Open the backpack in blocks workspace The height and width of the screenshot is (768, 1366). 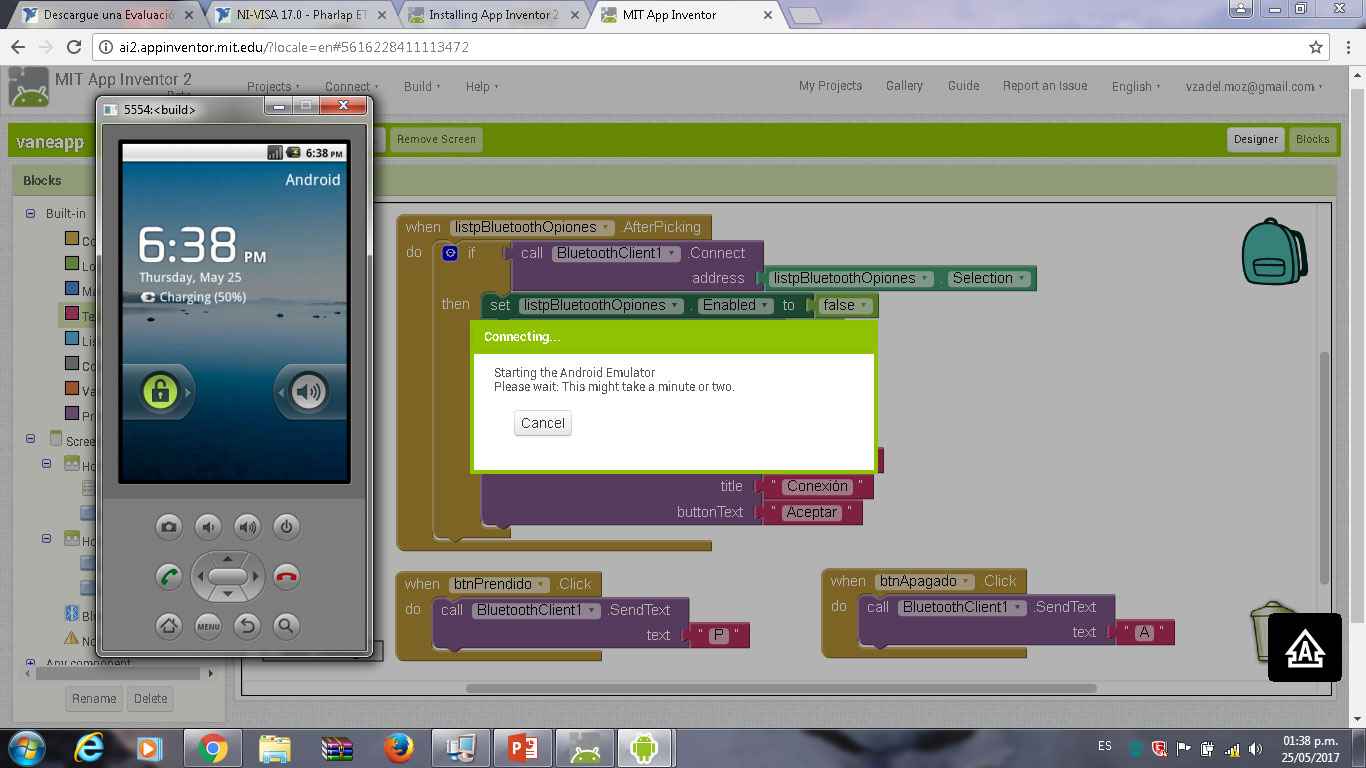tap(1272, 252)
